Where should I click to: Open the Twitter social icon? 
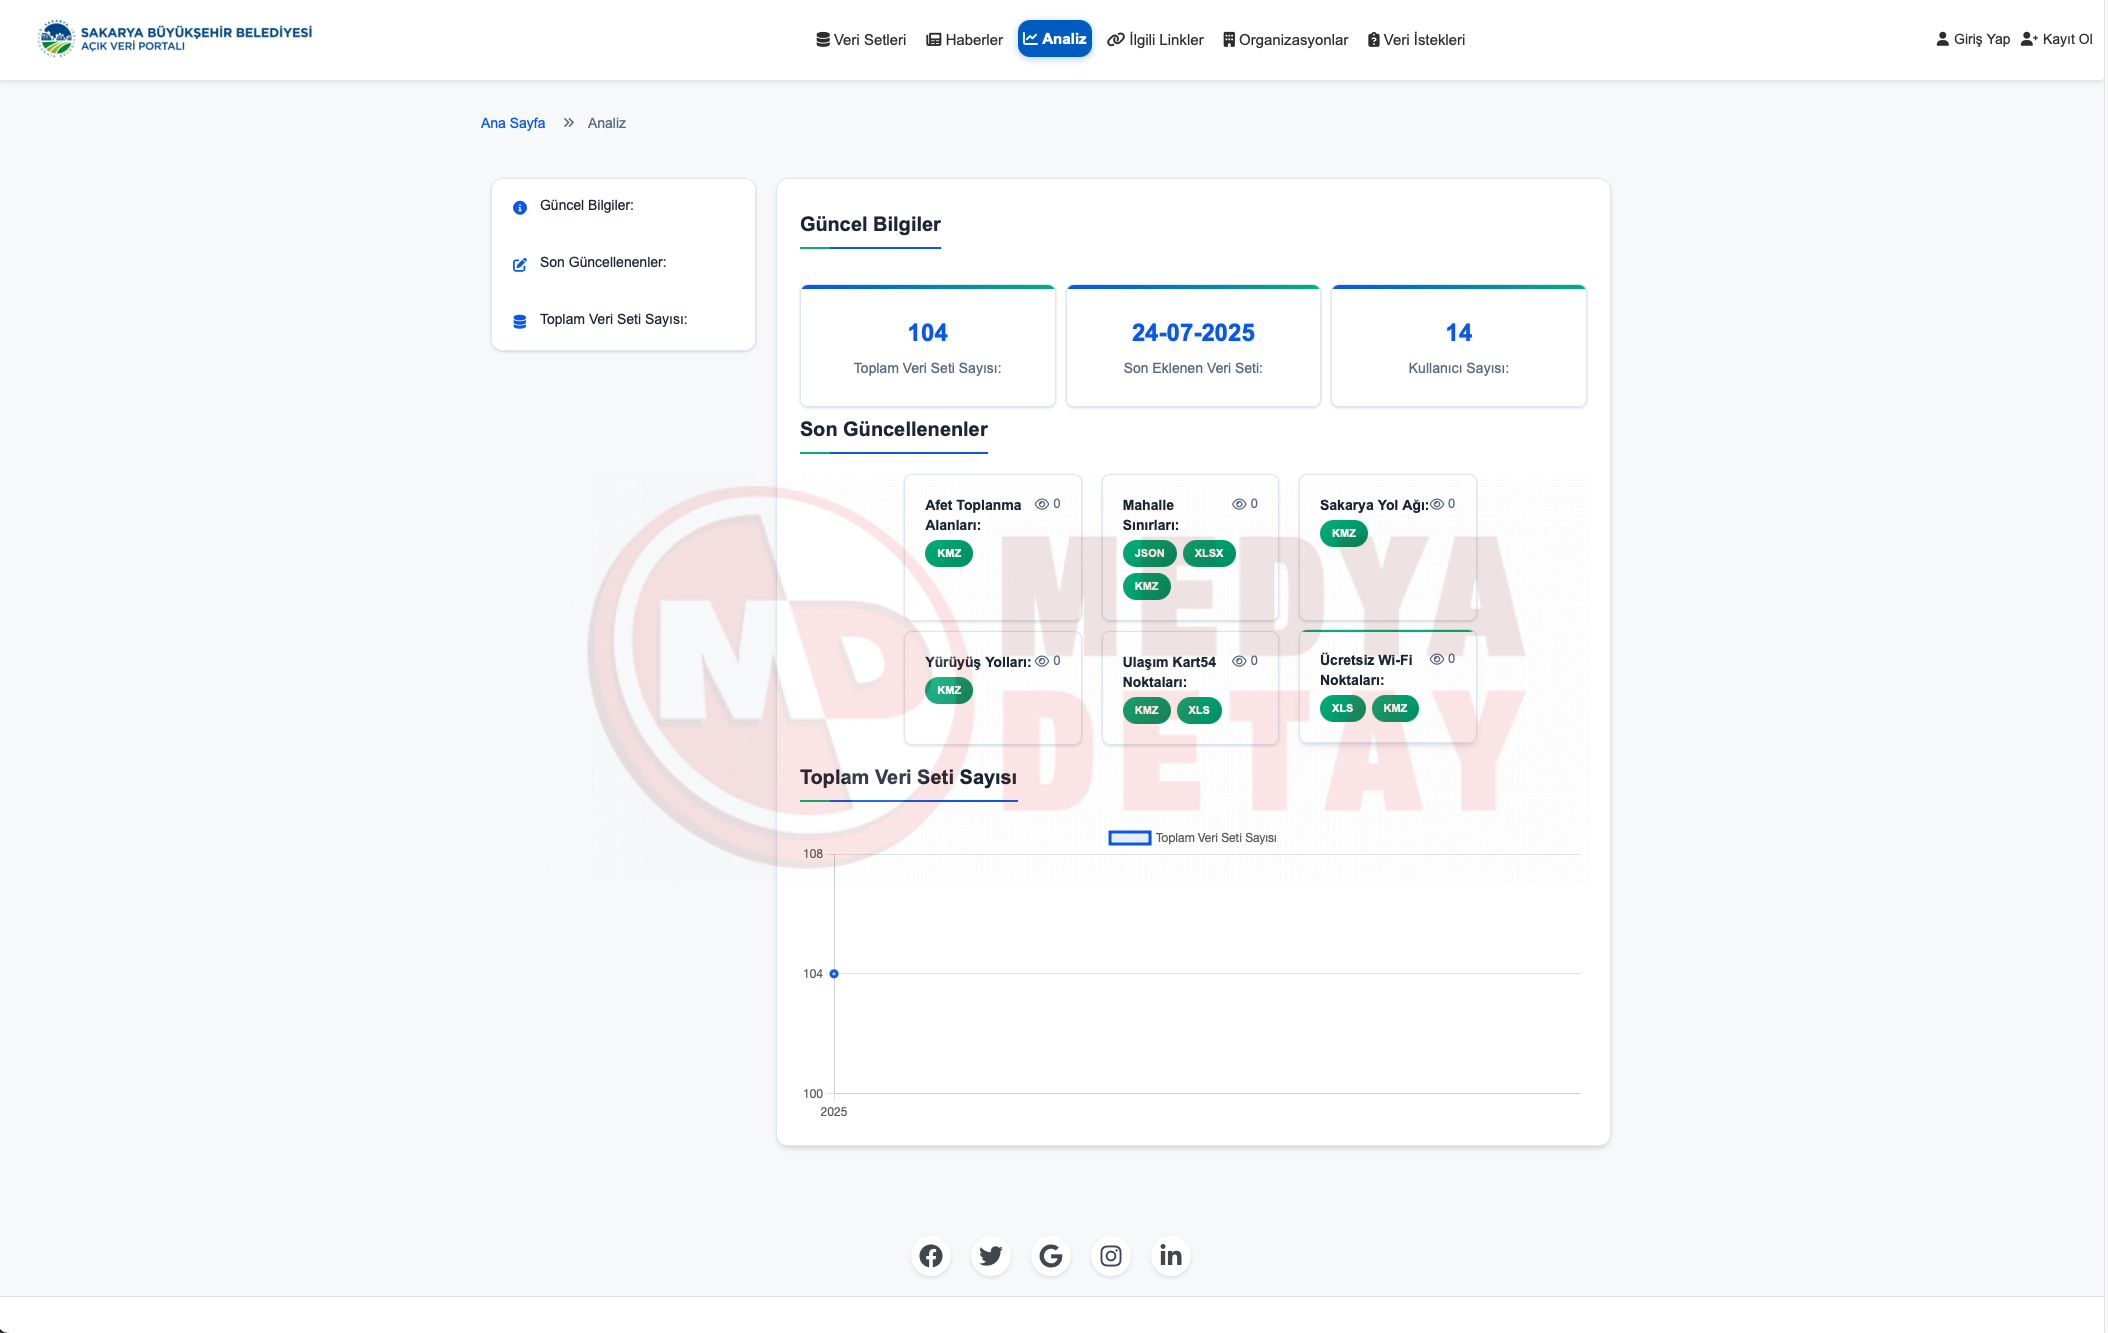(x=991, y=1256)
